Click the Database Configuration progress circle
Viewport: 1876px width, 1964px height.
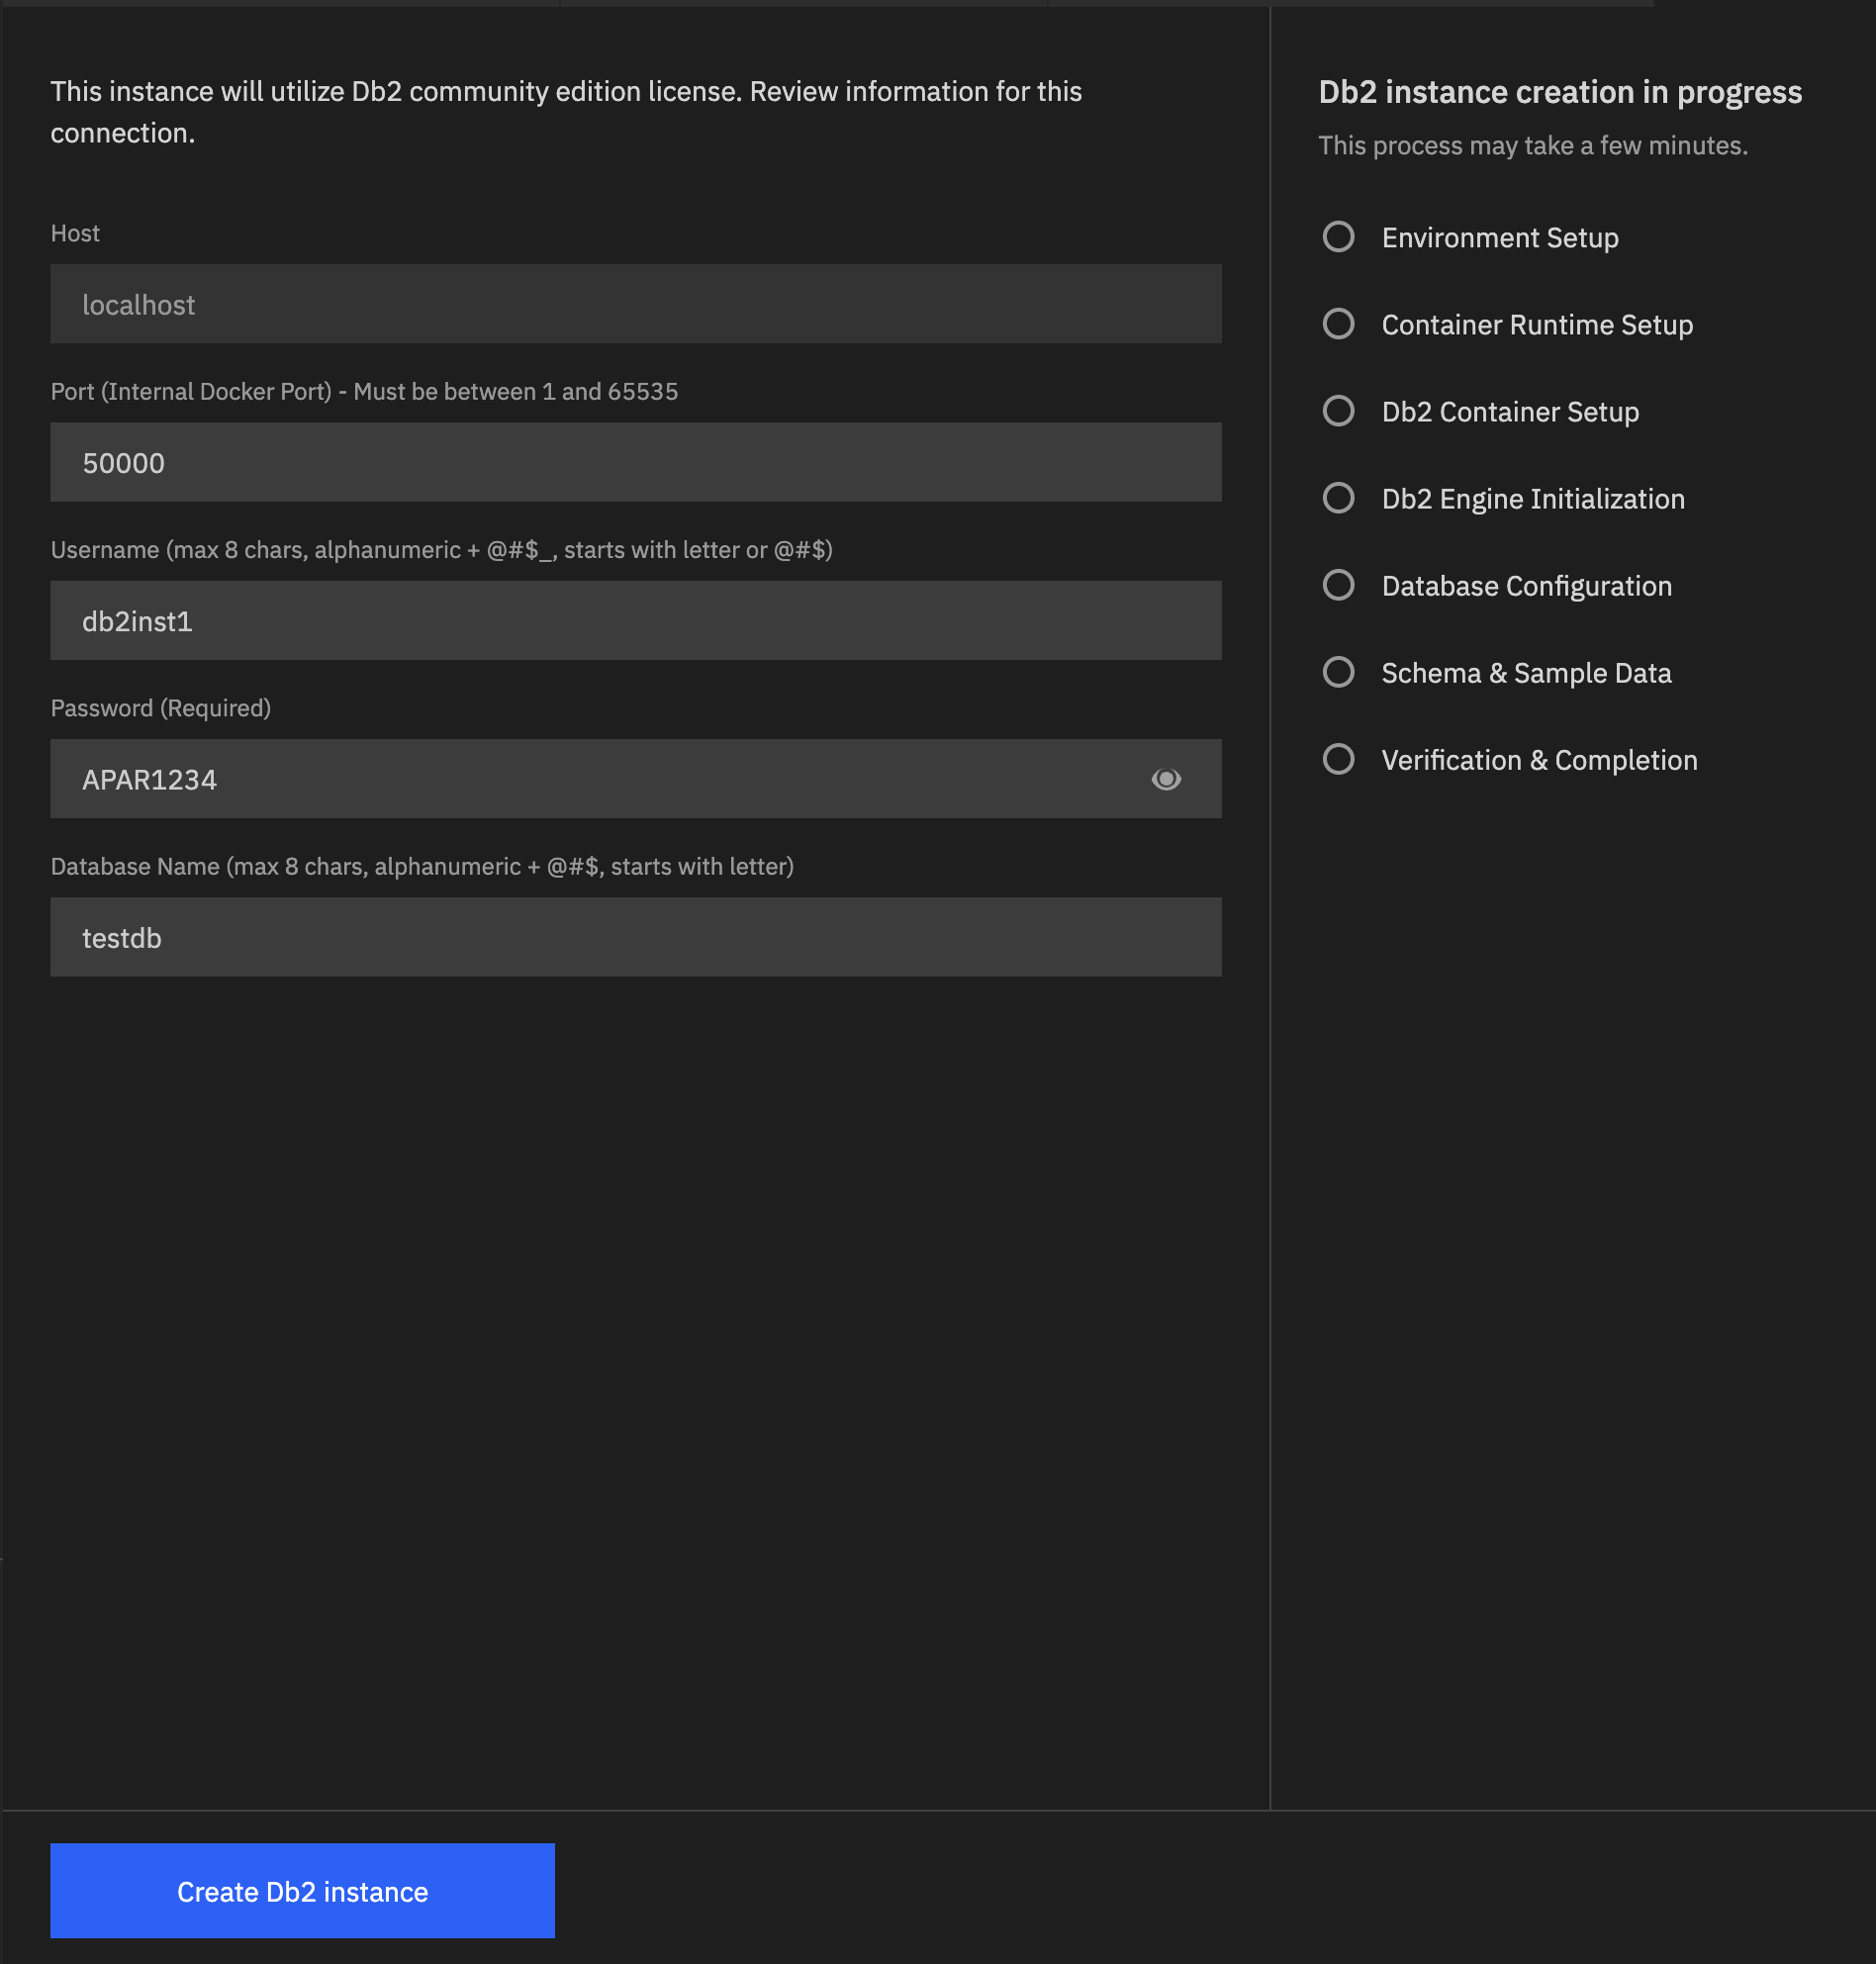click(x=1339, y=585)
